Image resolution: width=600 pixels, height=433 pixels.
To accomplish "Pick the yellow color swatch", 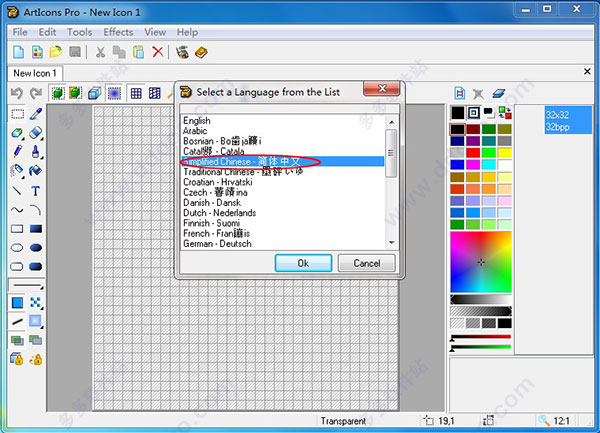I will (504, 153).
